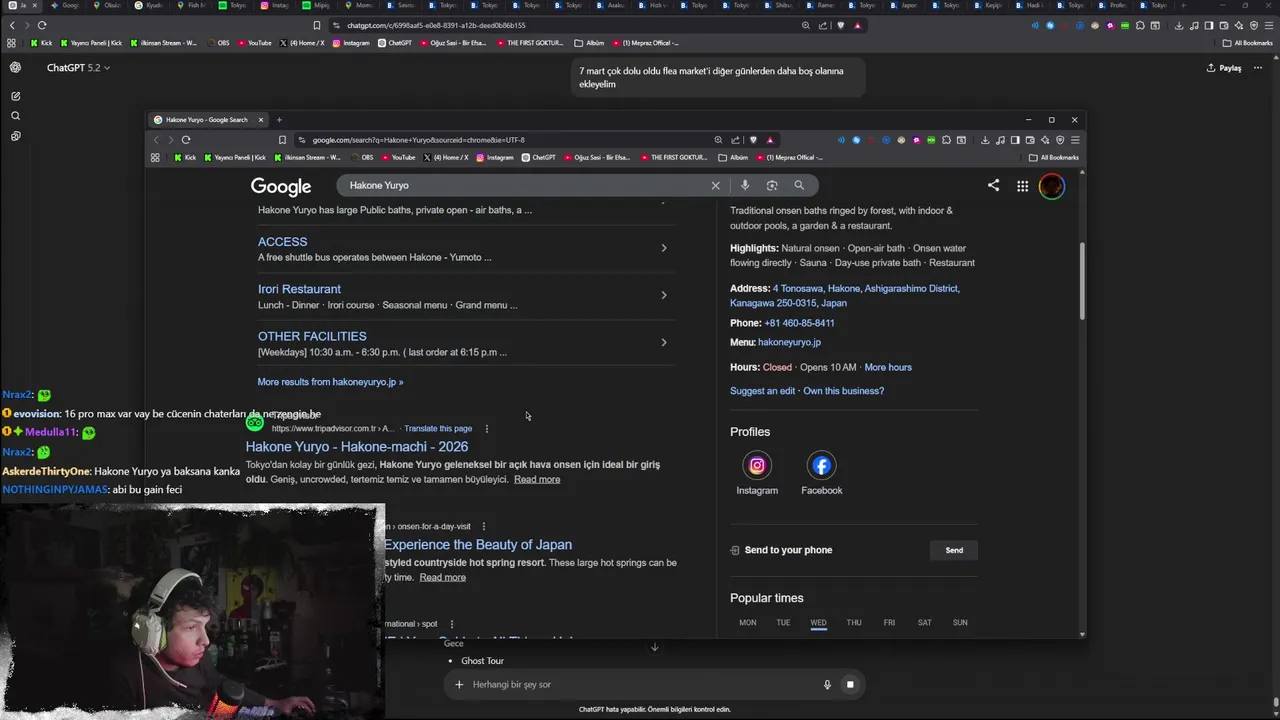The height and width of the screenshot is (720, 1280).
Task: Select WED in Popular times
Action: (x=818, y=623)
